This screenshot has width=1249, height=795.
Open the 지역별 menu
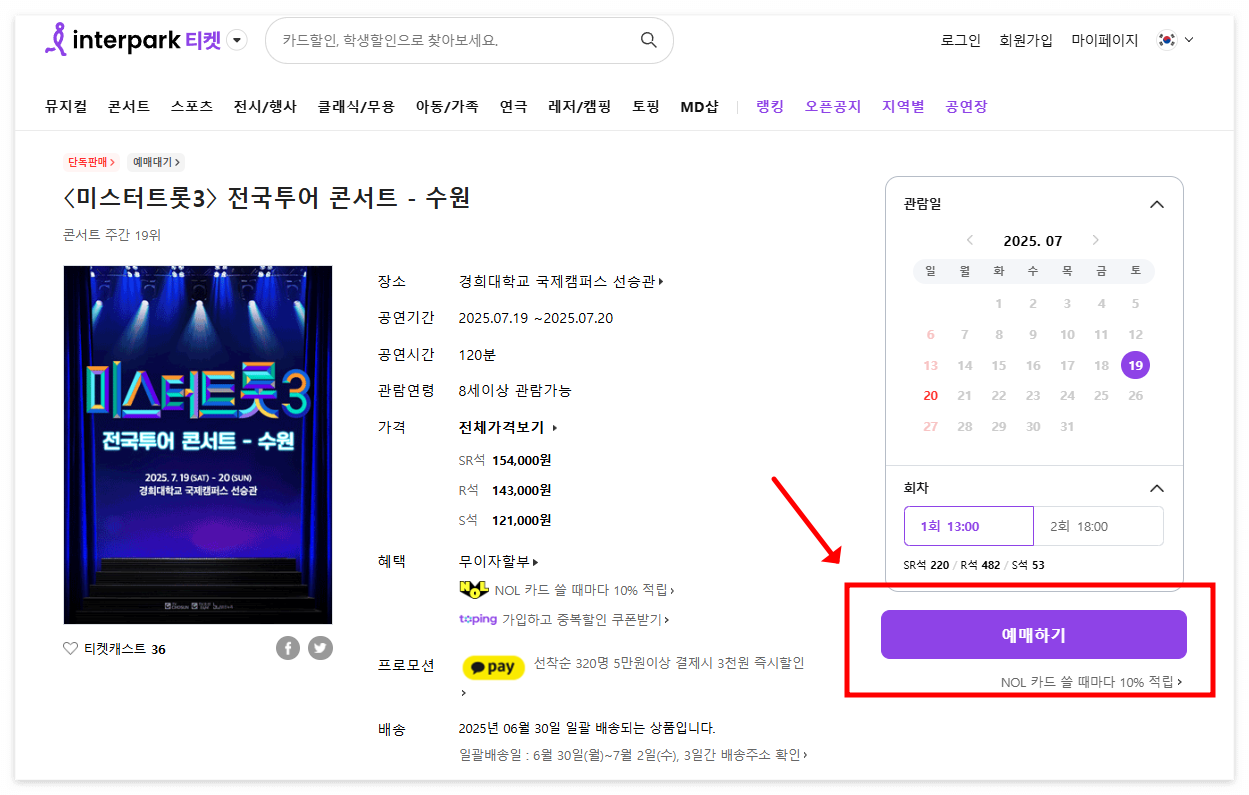[x=903, y=106]
